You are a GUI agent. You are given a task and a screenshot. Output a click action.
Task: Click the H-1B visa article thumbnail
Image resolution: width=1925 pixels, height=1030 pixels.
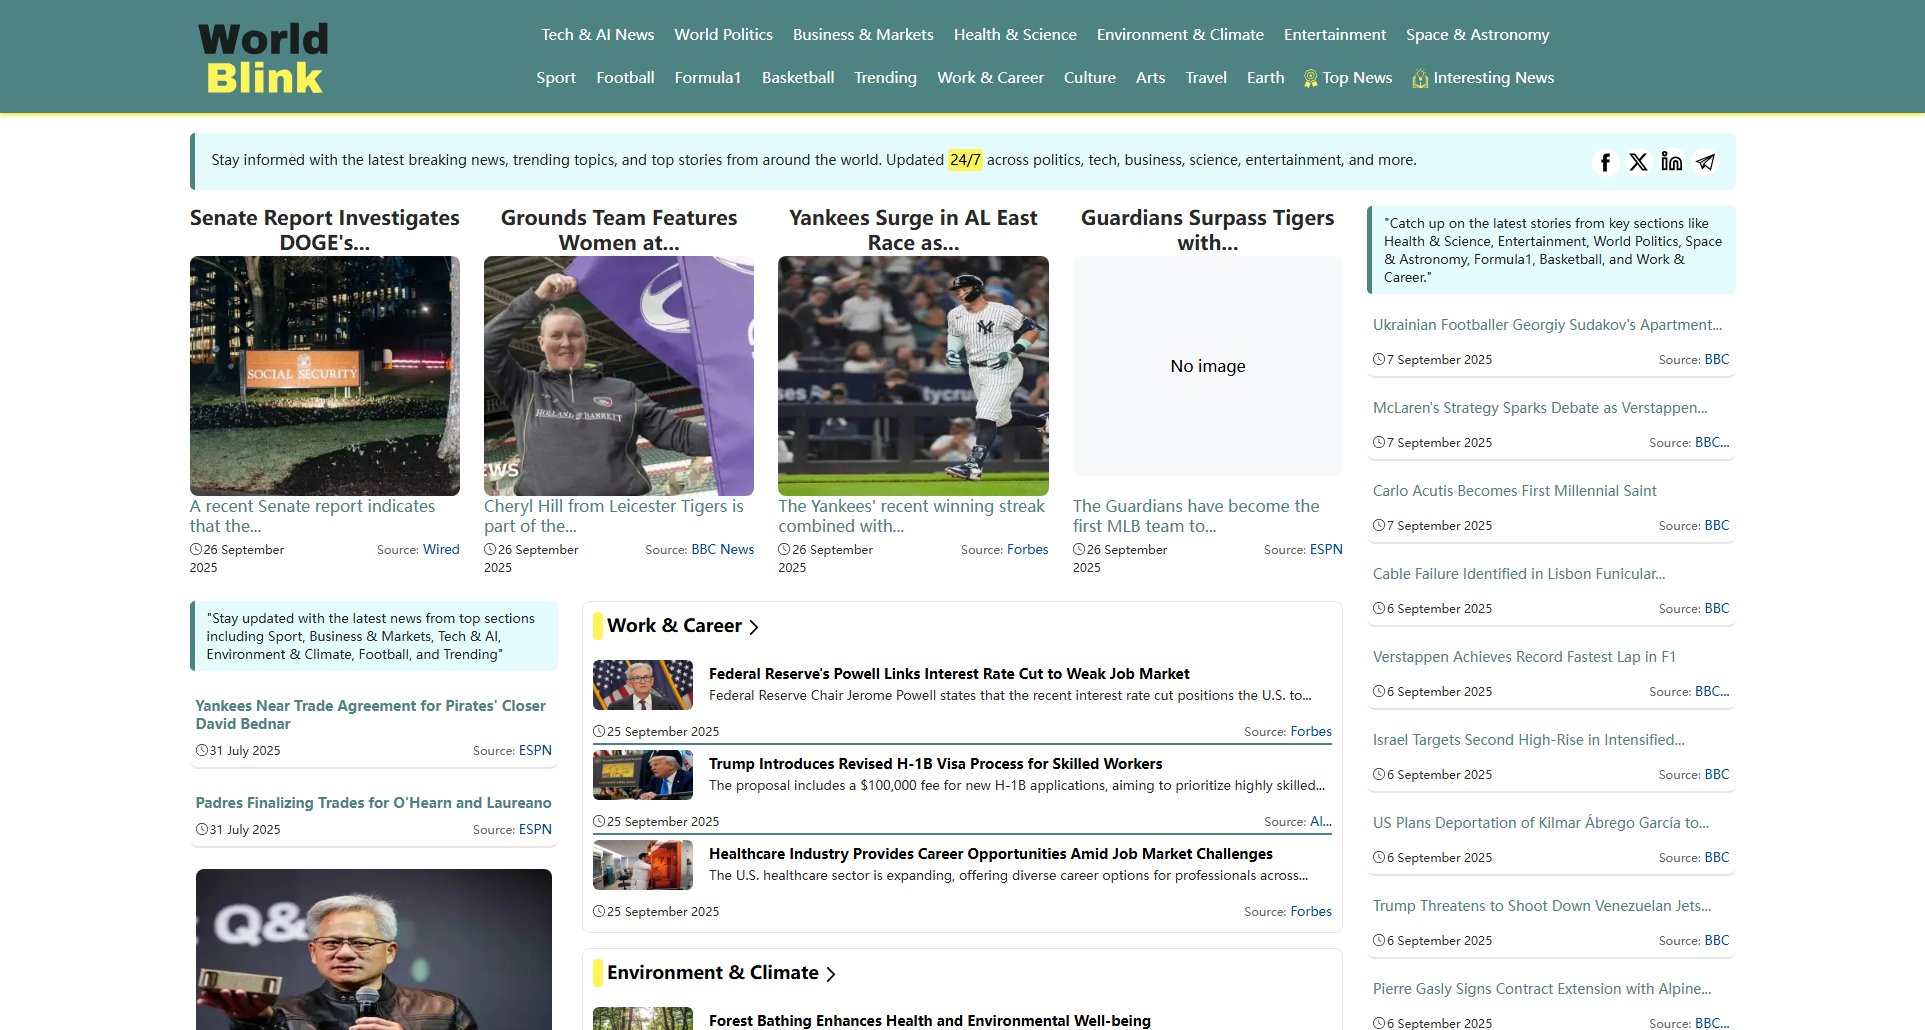click(643, 775)
